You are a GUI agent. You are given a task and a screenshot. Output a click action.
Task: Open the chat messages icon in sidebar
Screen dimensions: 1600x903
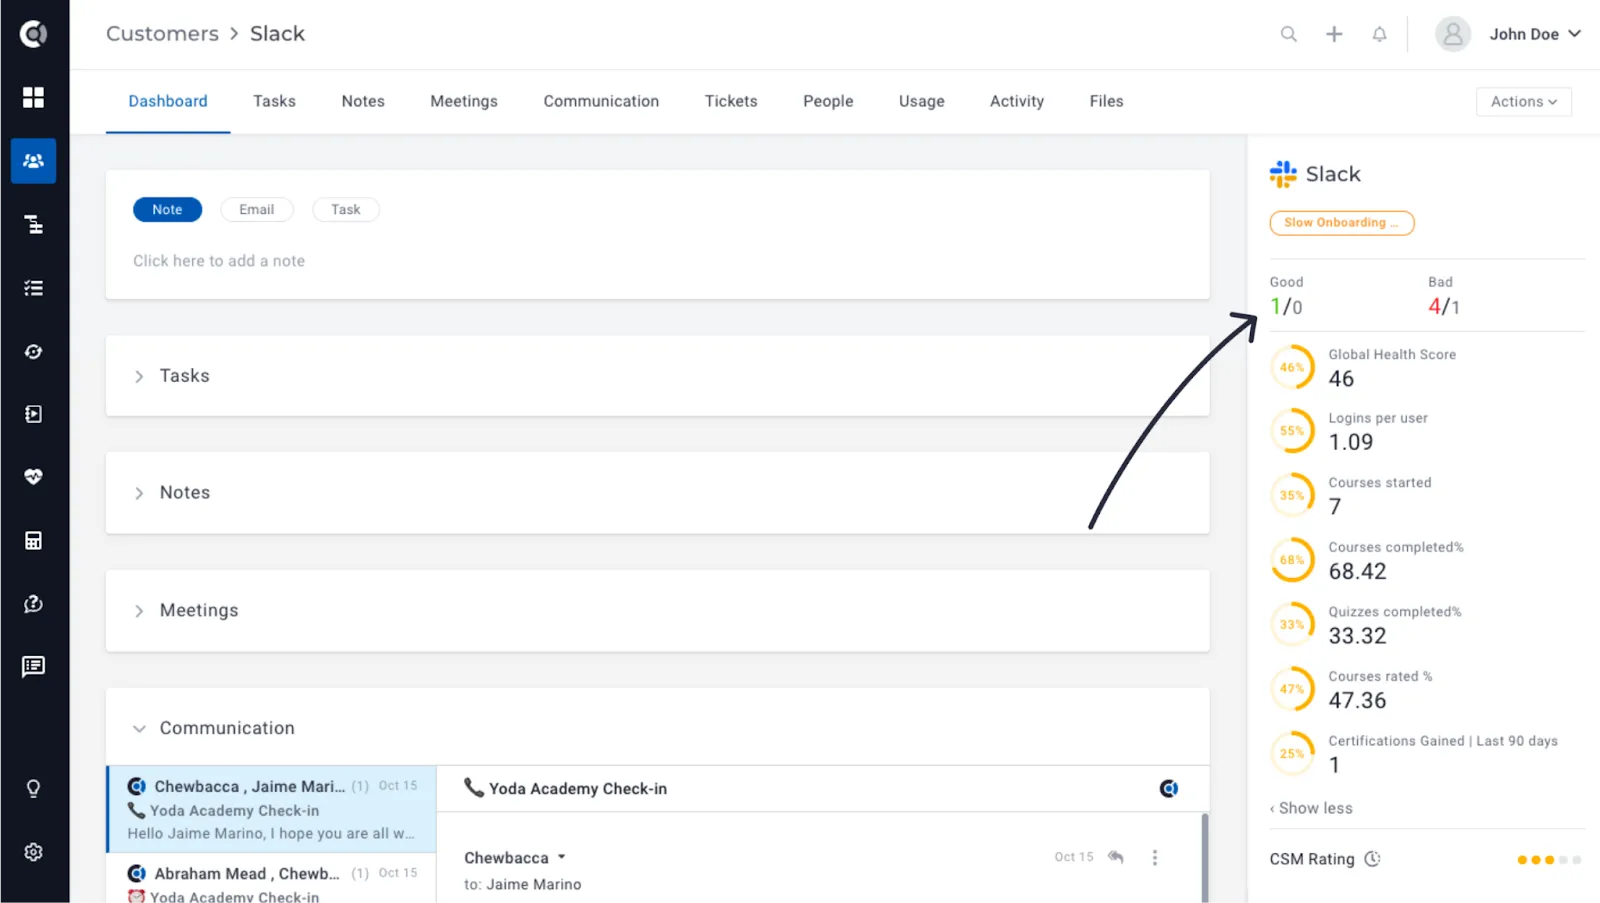point(33,667)
